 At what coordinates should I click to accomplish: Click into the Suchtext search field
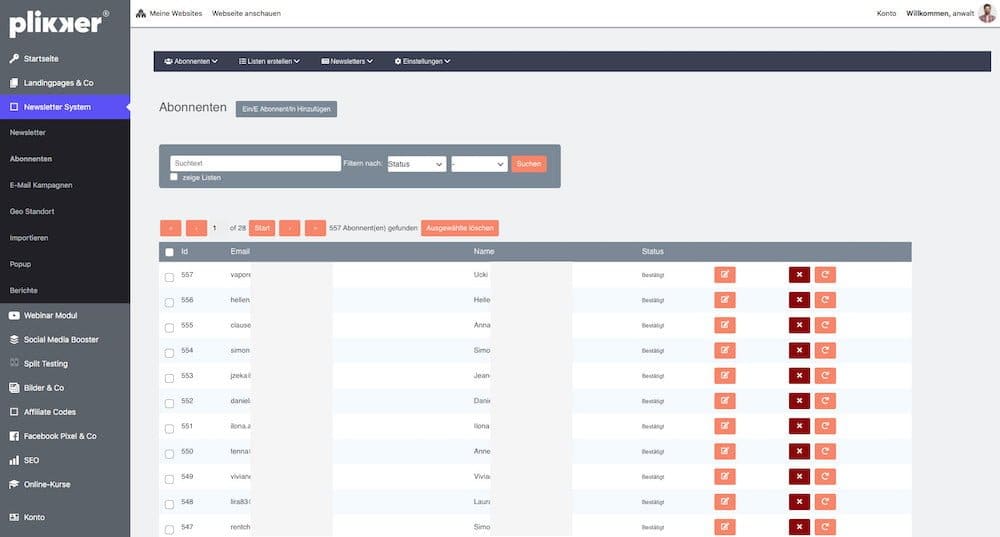coord(256,163)
